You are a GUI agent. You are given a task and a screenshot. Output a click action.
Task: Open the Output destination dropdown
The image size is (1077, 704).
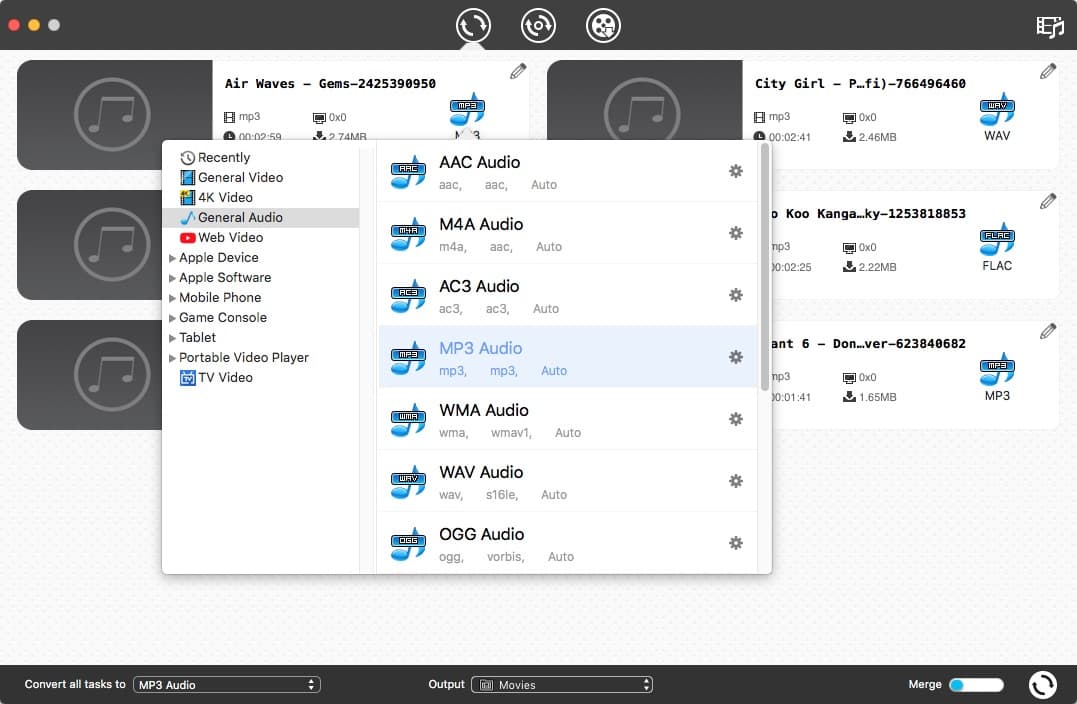562,684
